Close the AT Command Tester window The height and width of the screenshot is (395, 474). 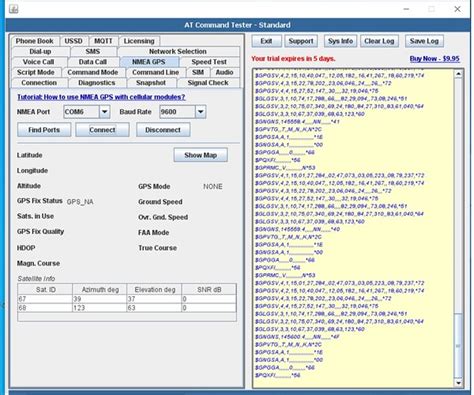pyautogui.click(x=457, y=9)
